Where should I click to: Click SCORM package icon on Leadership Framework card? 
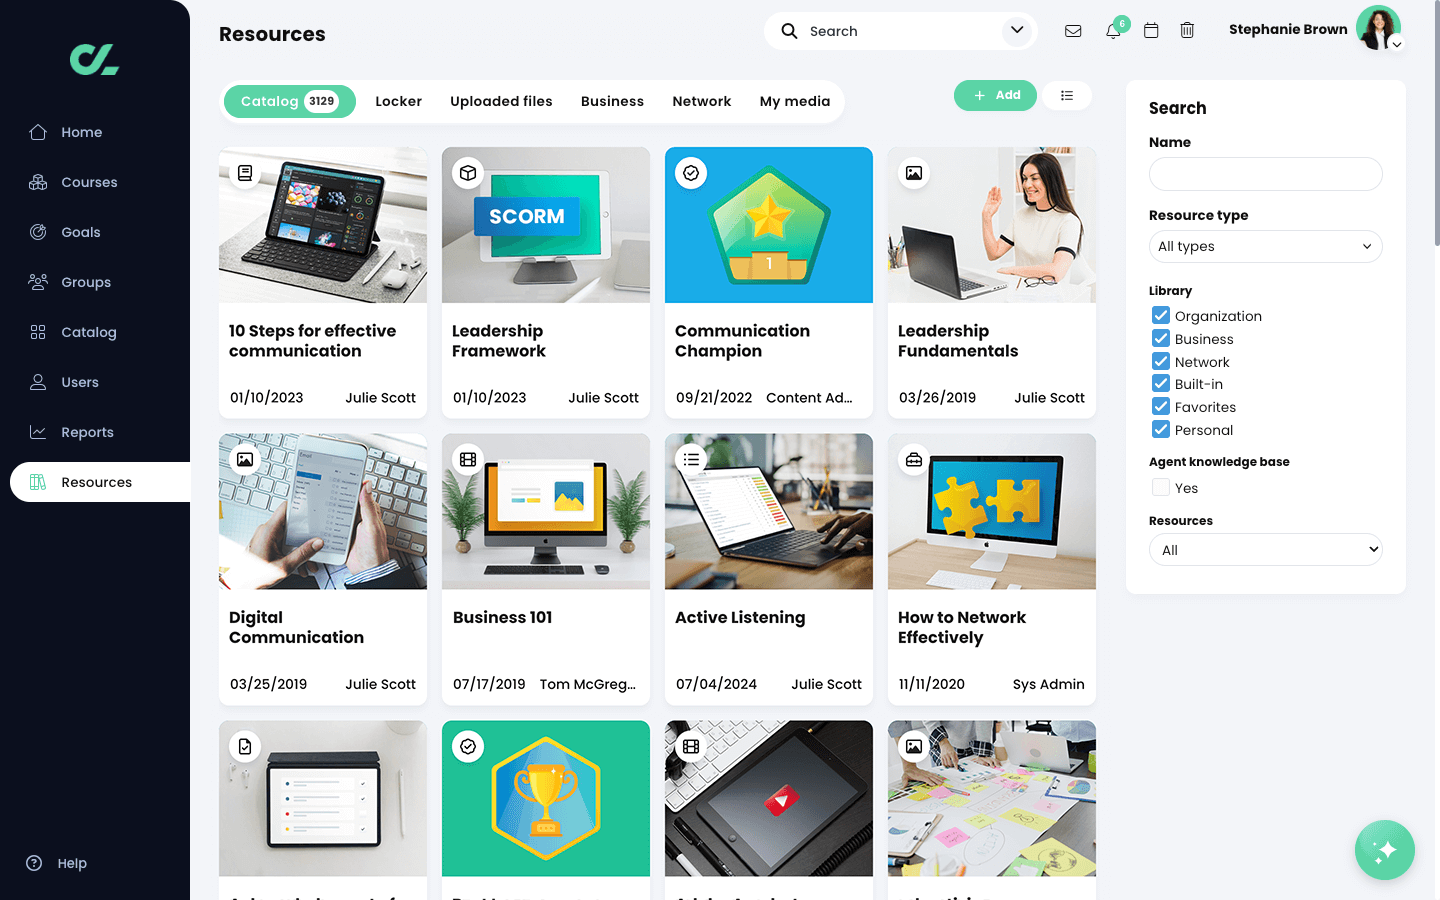(x=468, y=173)
